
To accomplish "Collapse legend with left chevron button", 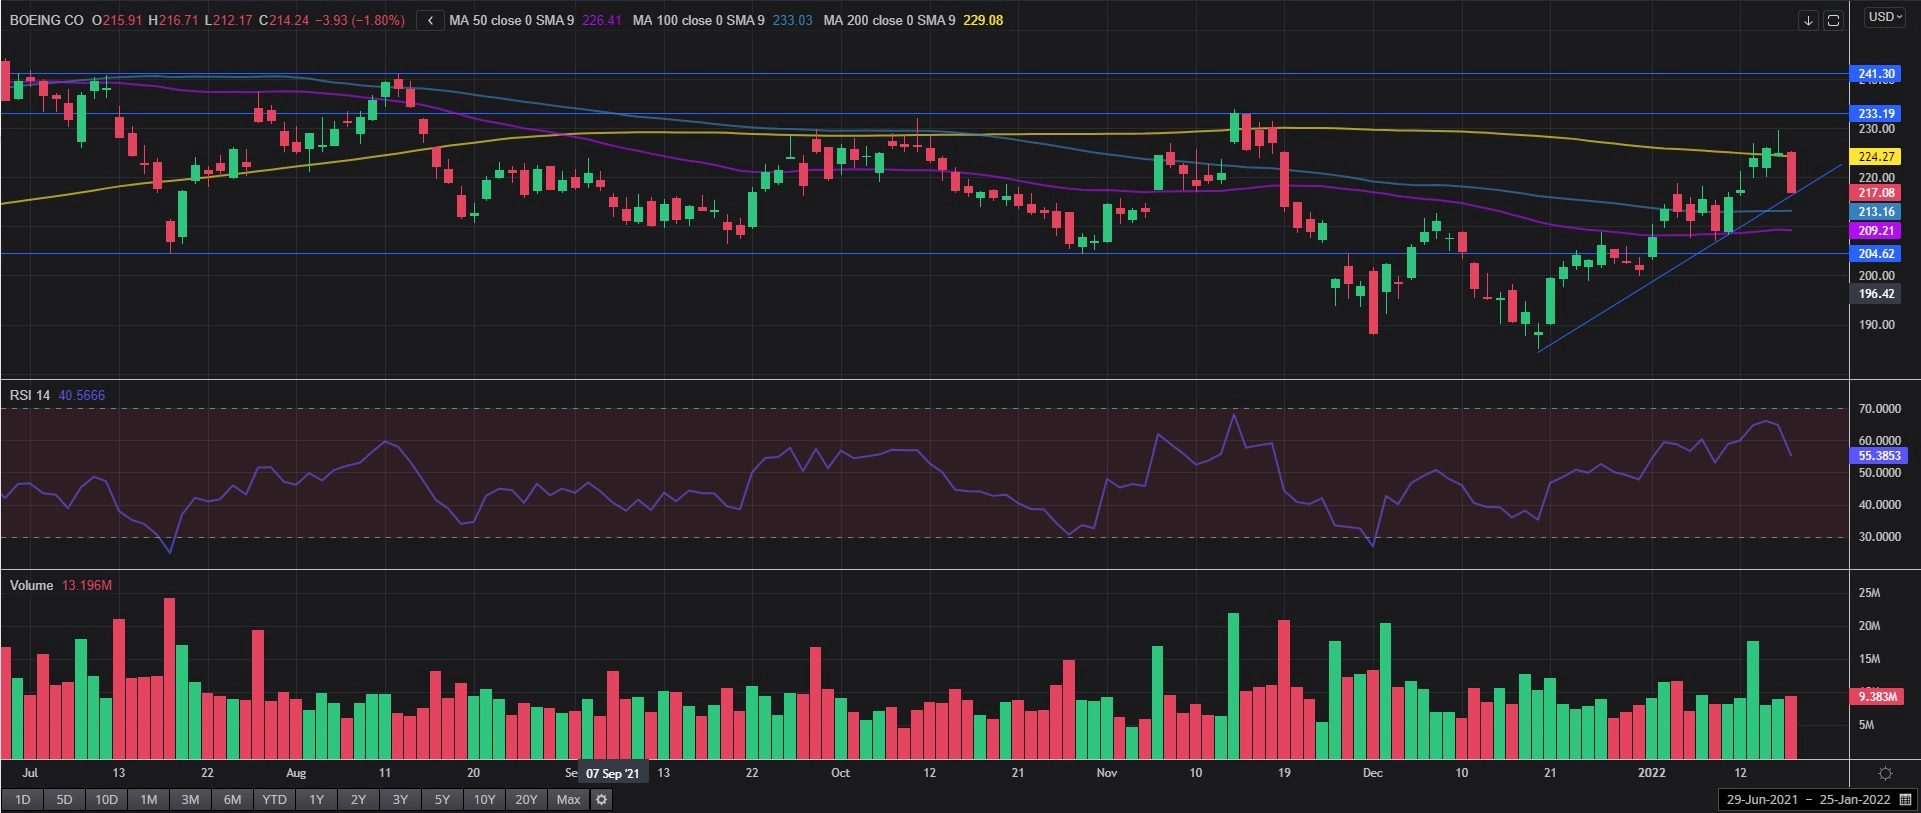I will point(430,20).
